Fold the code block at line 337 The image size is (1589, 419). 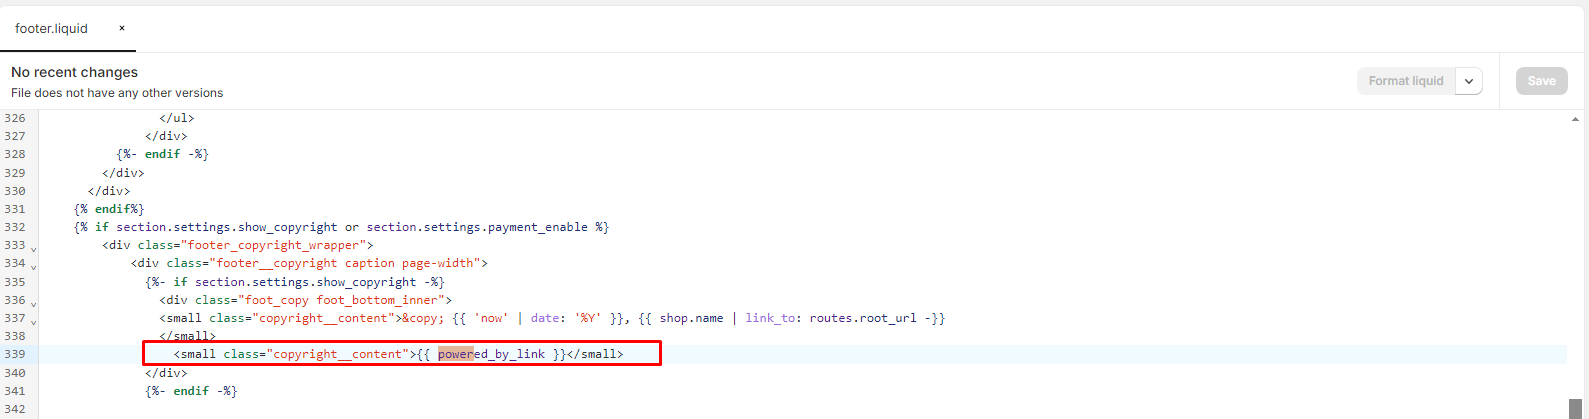(x=33, y=321)
